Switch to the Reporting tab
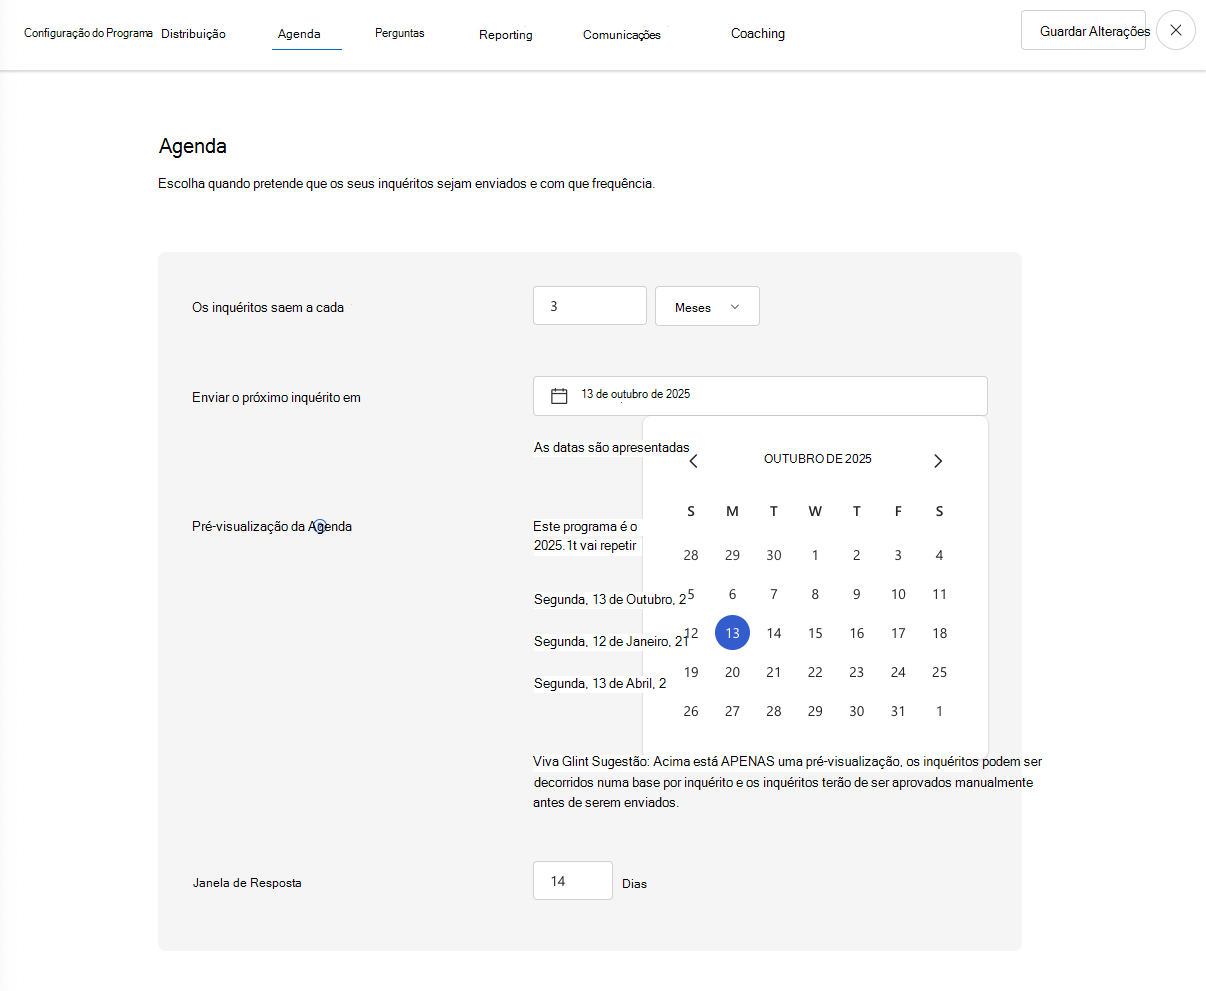 pyautogui.click(x=505, y=34)
